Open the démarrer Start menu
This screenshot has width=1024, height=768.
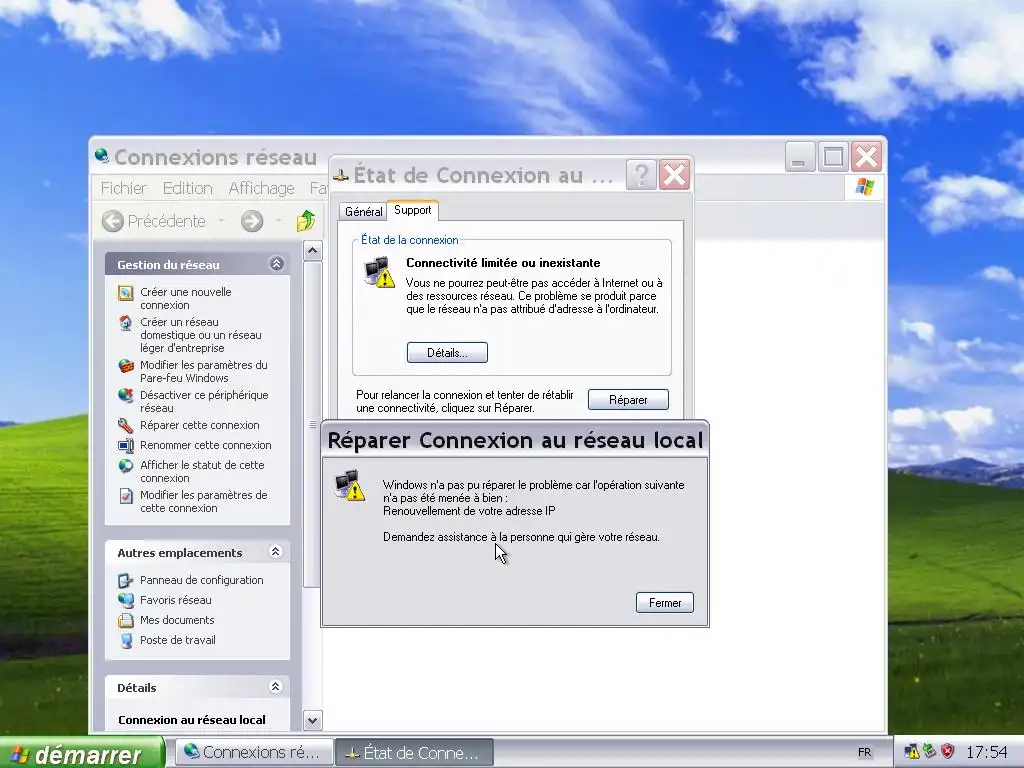click(x=82, y=753)
